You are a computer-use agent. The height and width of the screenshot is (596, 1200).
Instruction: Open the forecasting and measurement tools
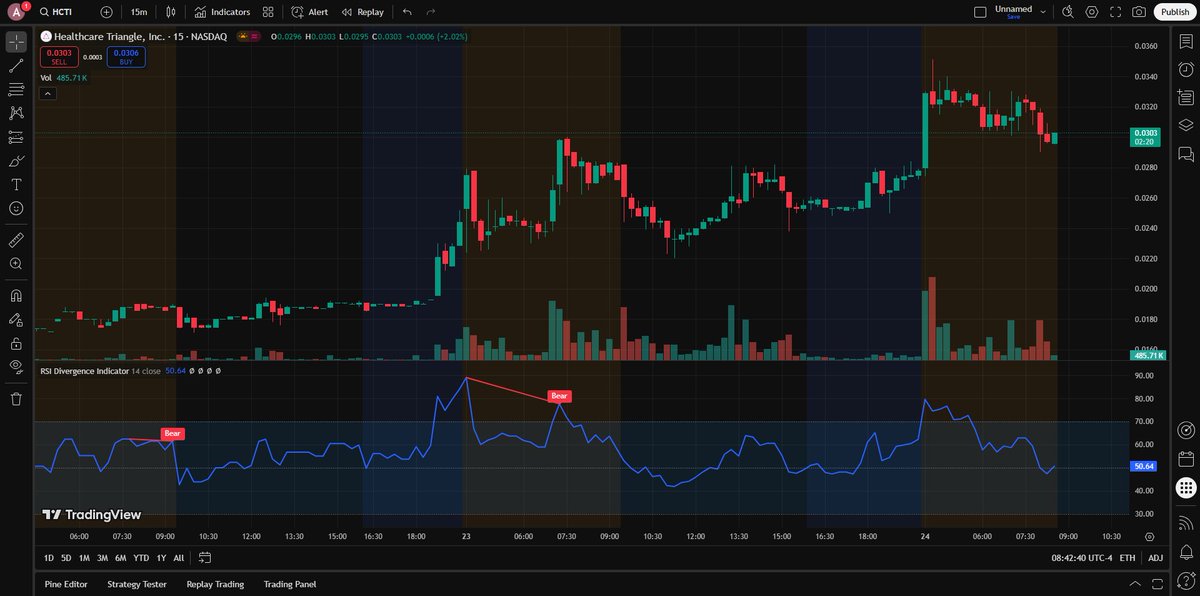(x=16, y=137)
